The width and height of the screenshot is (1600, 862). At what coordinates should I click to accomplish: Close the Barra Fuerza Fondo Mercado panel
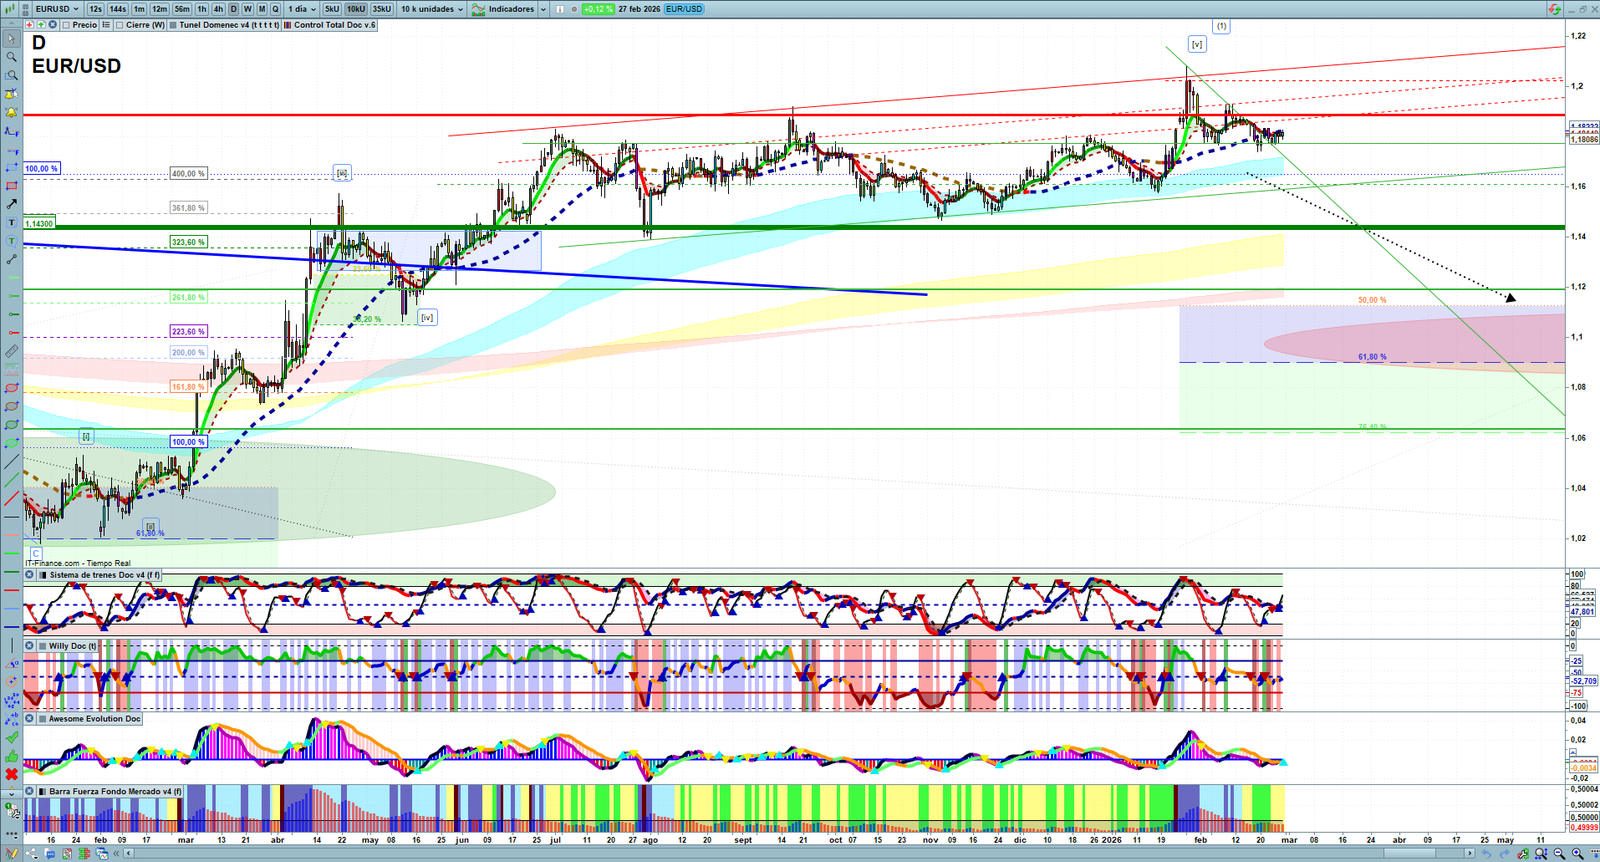coord(30,791)
